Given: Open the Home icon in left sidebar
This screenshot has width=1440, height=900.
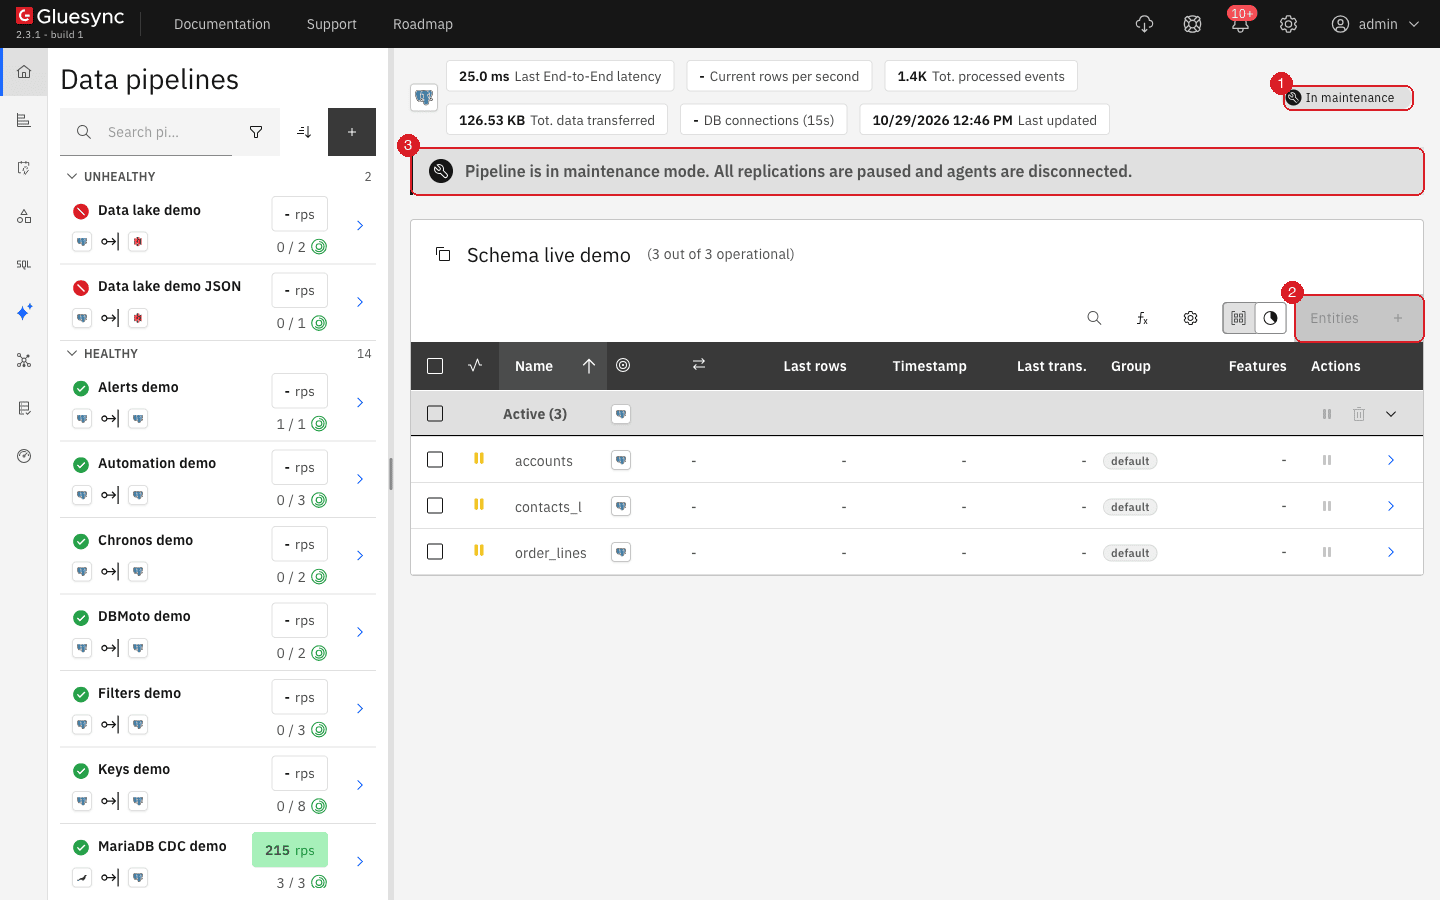Looking at the screenshot, I should [x=24, y=72].
